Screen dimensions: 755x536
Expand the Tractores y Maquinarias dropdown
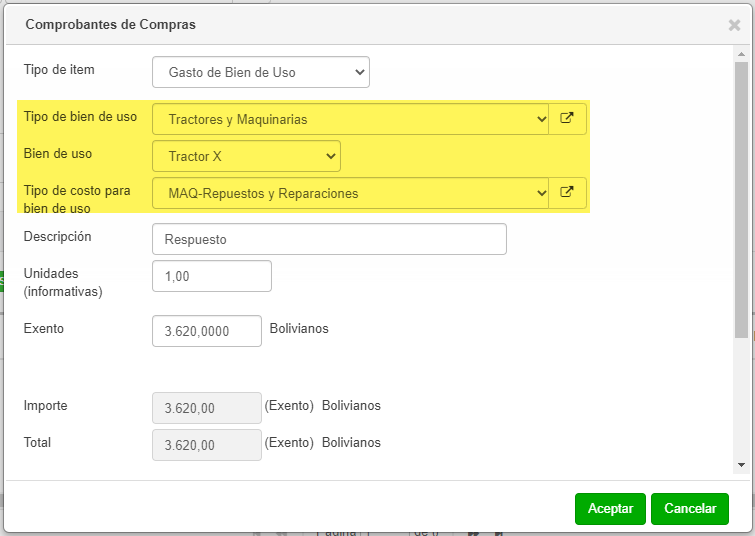(351, 119)
